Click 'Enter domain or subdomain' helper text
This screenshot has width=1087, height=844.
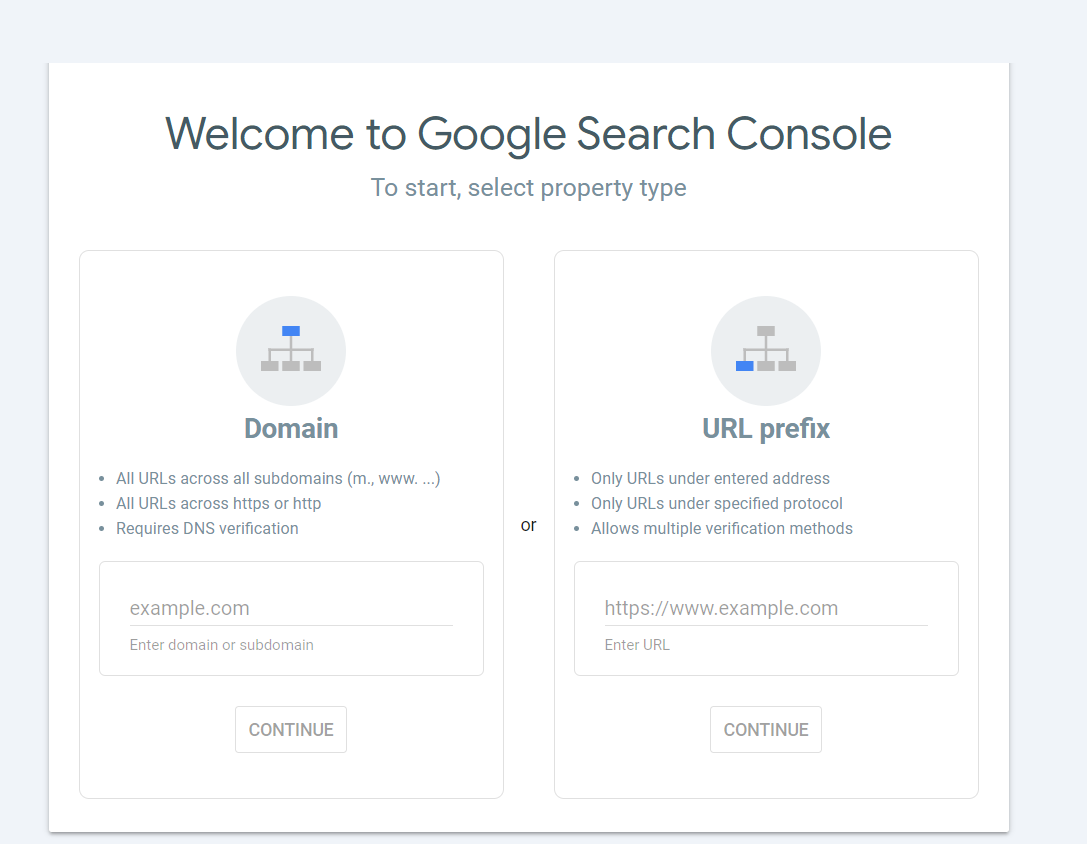pyautogui.click(x=222, y=645)
